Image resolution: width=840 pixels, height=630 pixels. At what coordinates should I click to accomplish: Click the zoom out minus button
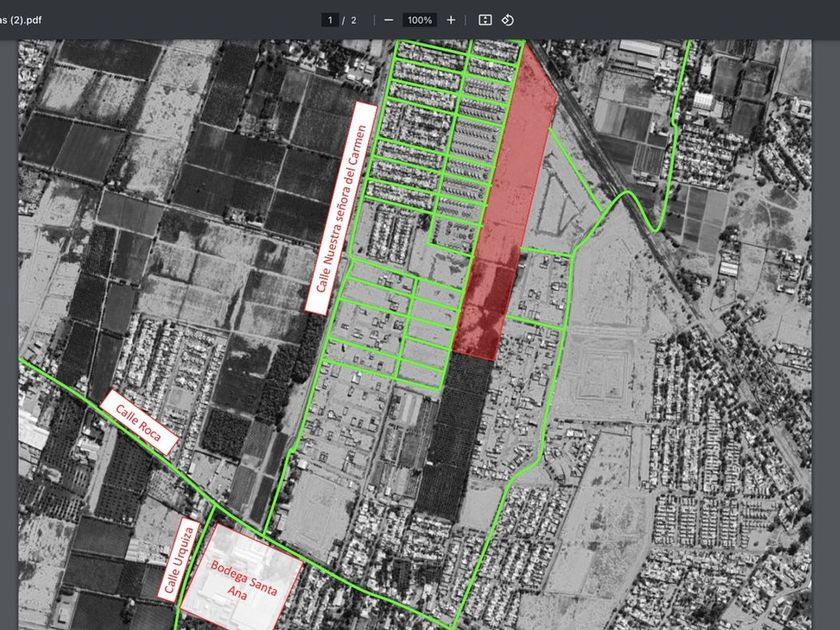click(x=388, y=20)
